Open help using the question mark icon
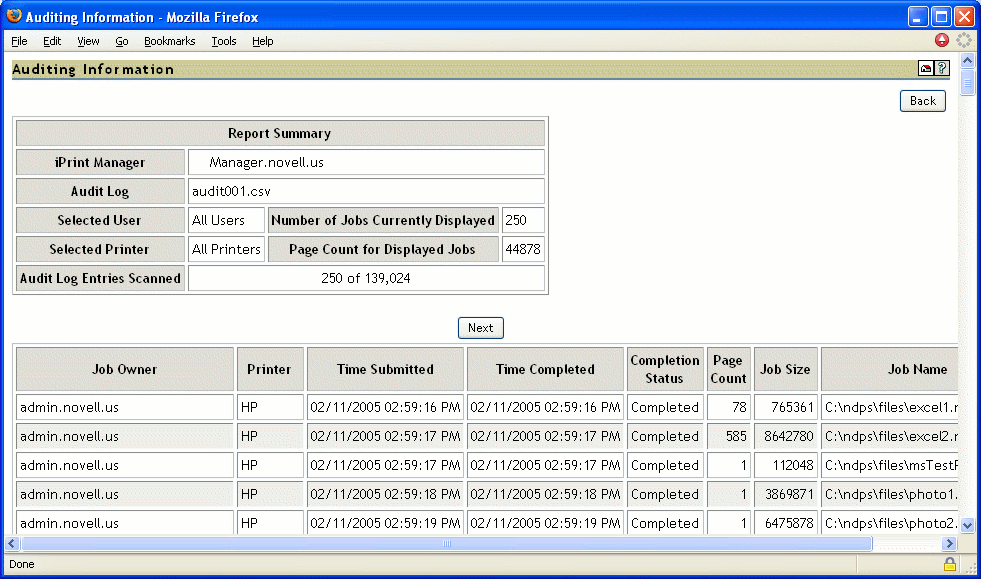This screenshot has width=981, height=579. point(941,69)
